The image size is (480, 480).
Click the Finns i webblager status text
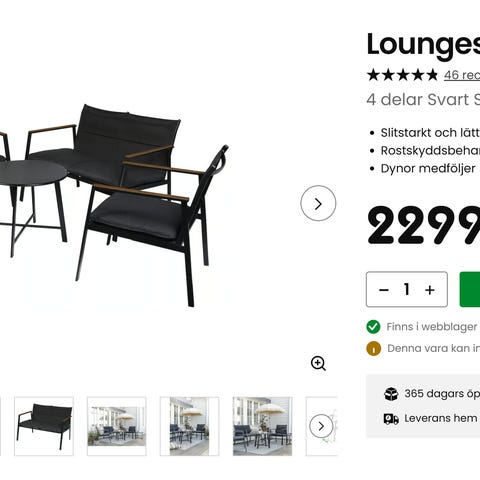point(432,327)
